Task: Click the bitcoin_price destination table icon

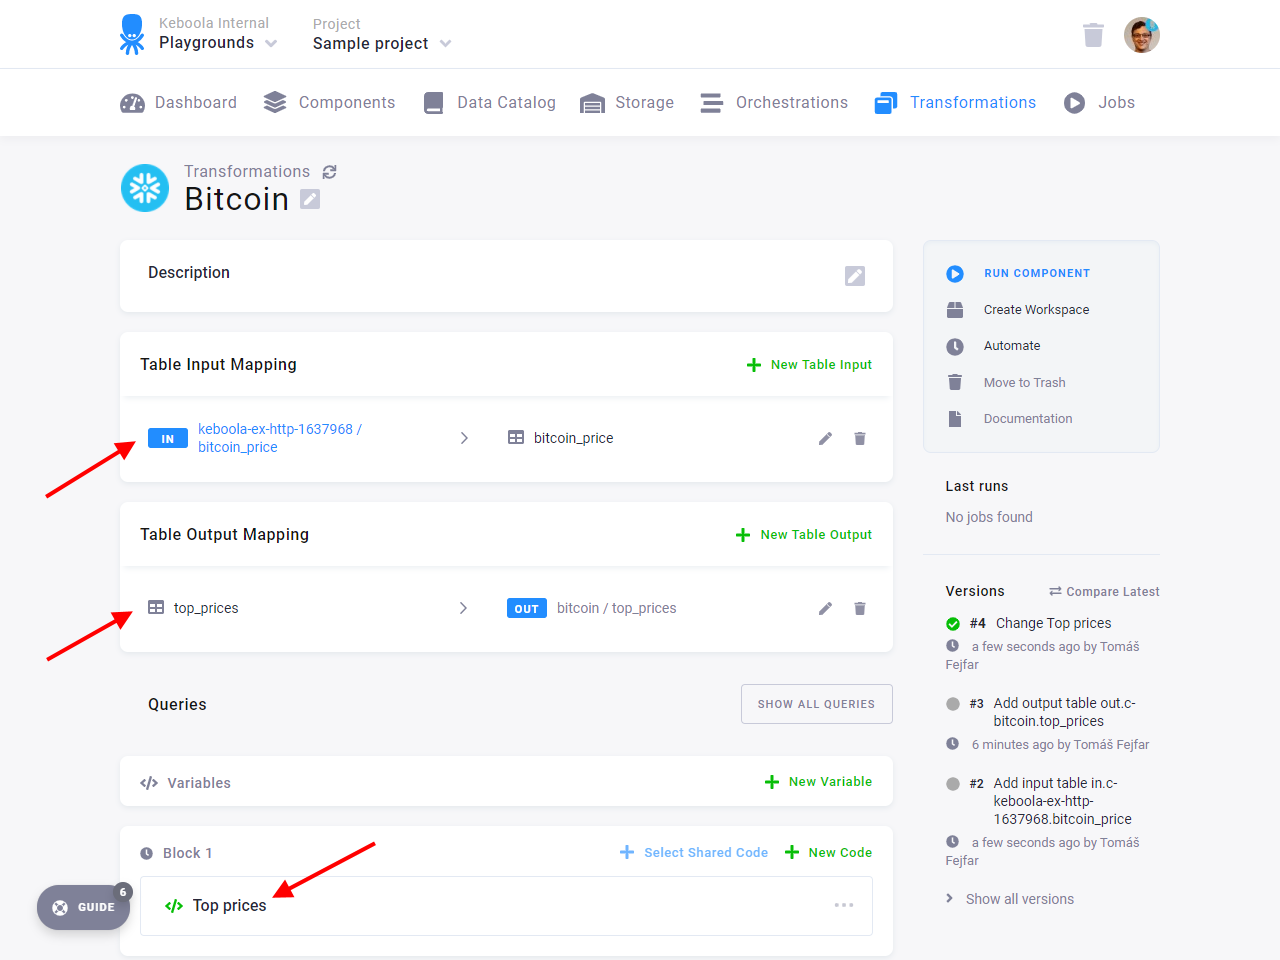Action: (x=516, y=438)
